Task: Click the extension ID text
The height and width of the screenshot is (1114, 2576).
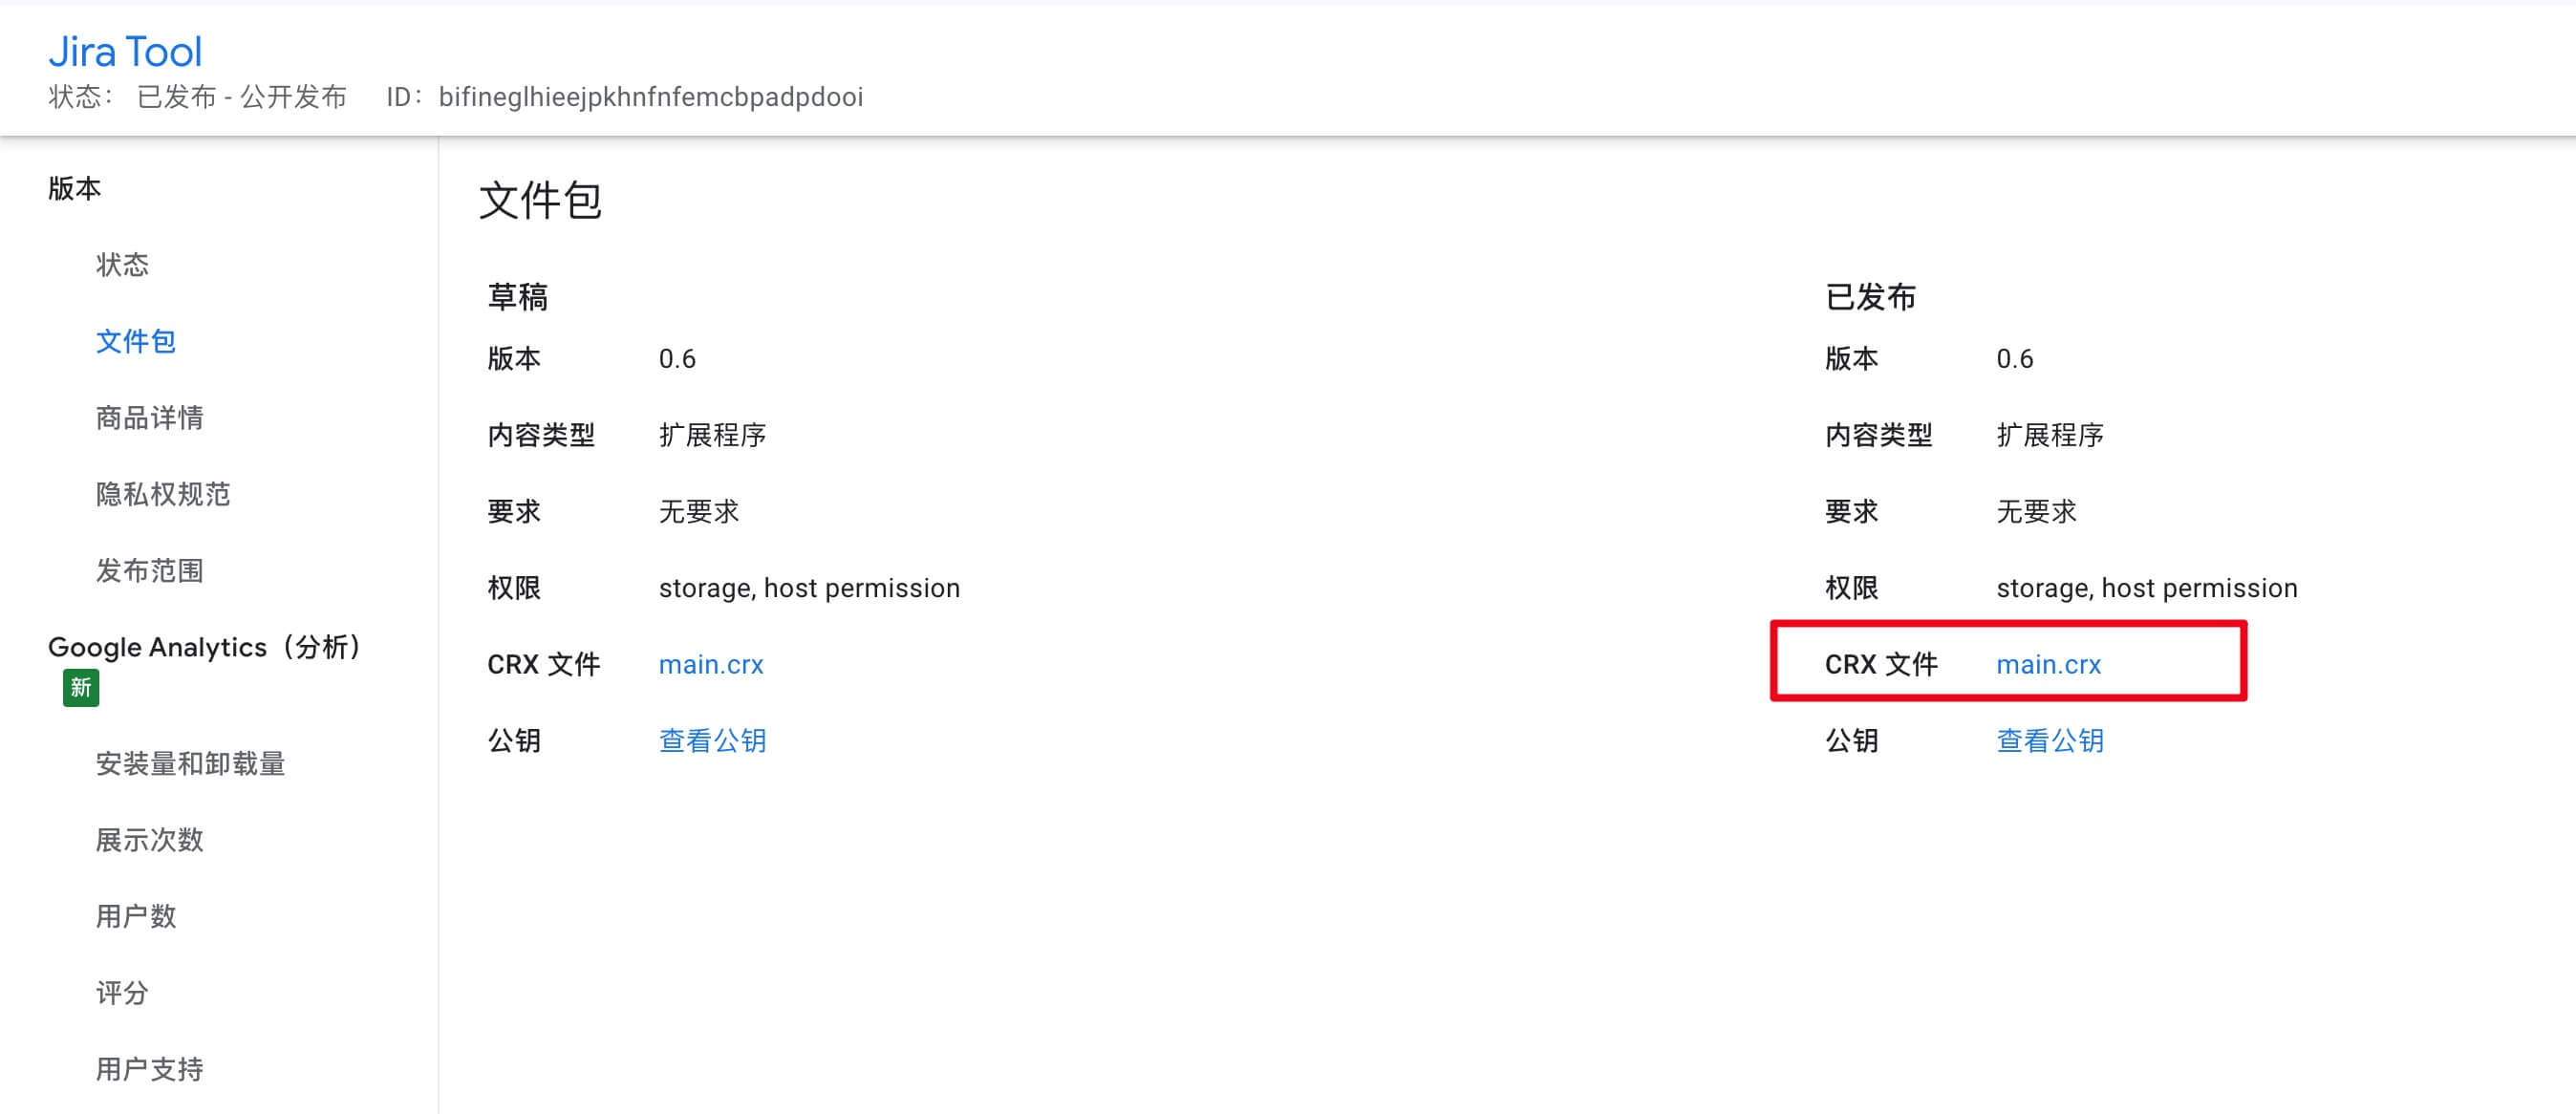Action: pyautogui.click(x=651, y=97)
